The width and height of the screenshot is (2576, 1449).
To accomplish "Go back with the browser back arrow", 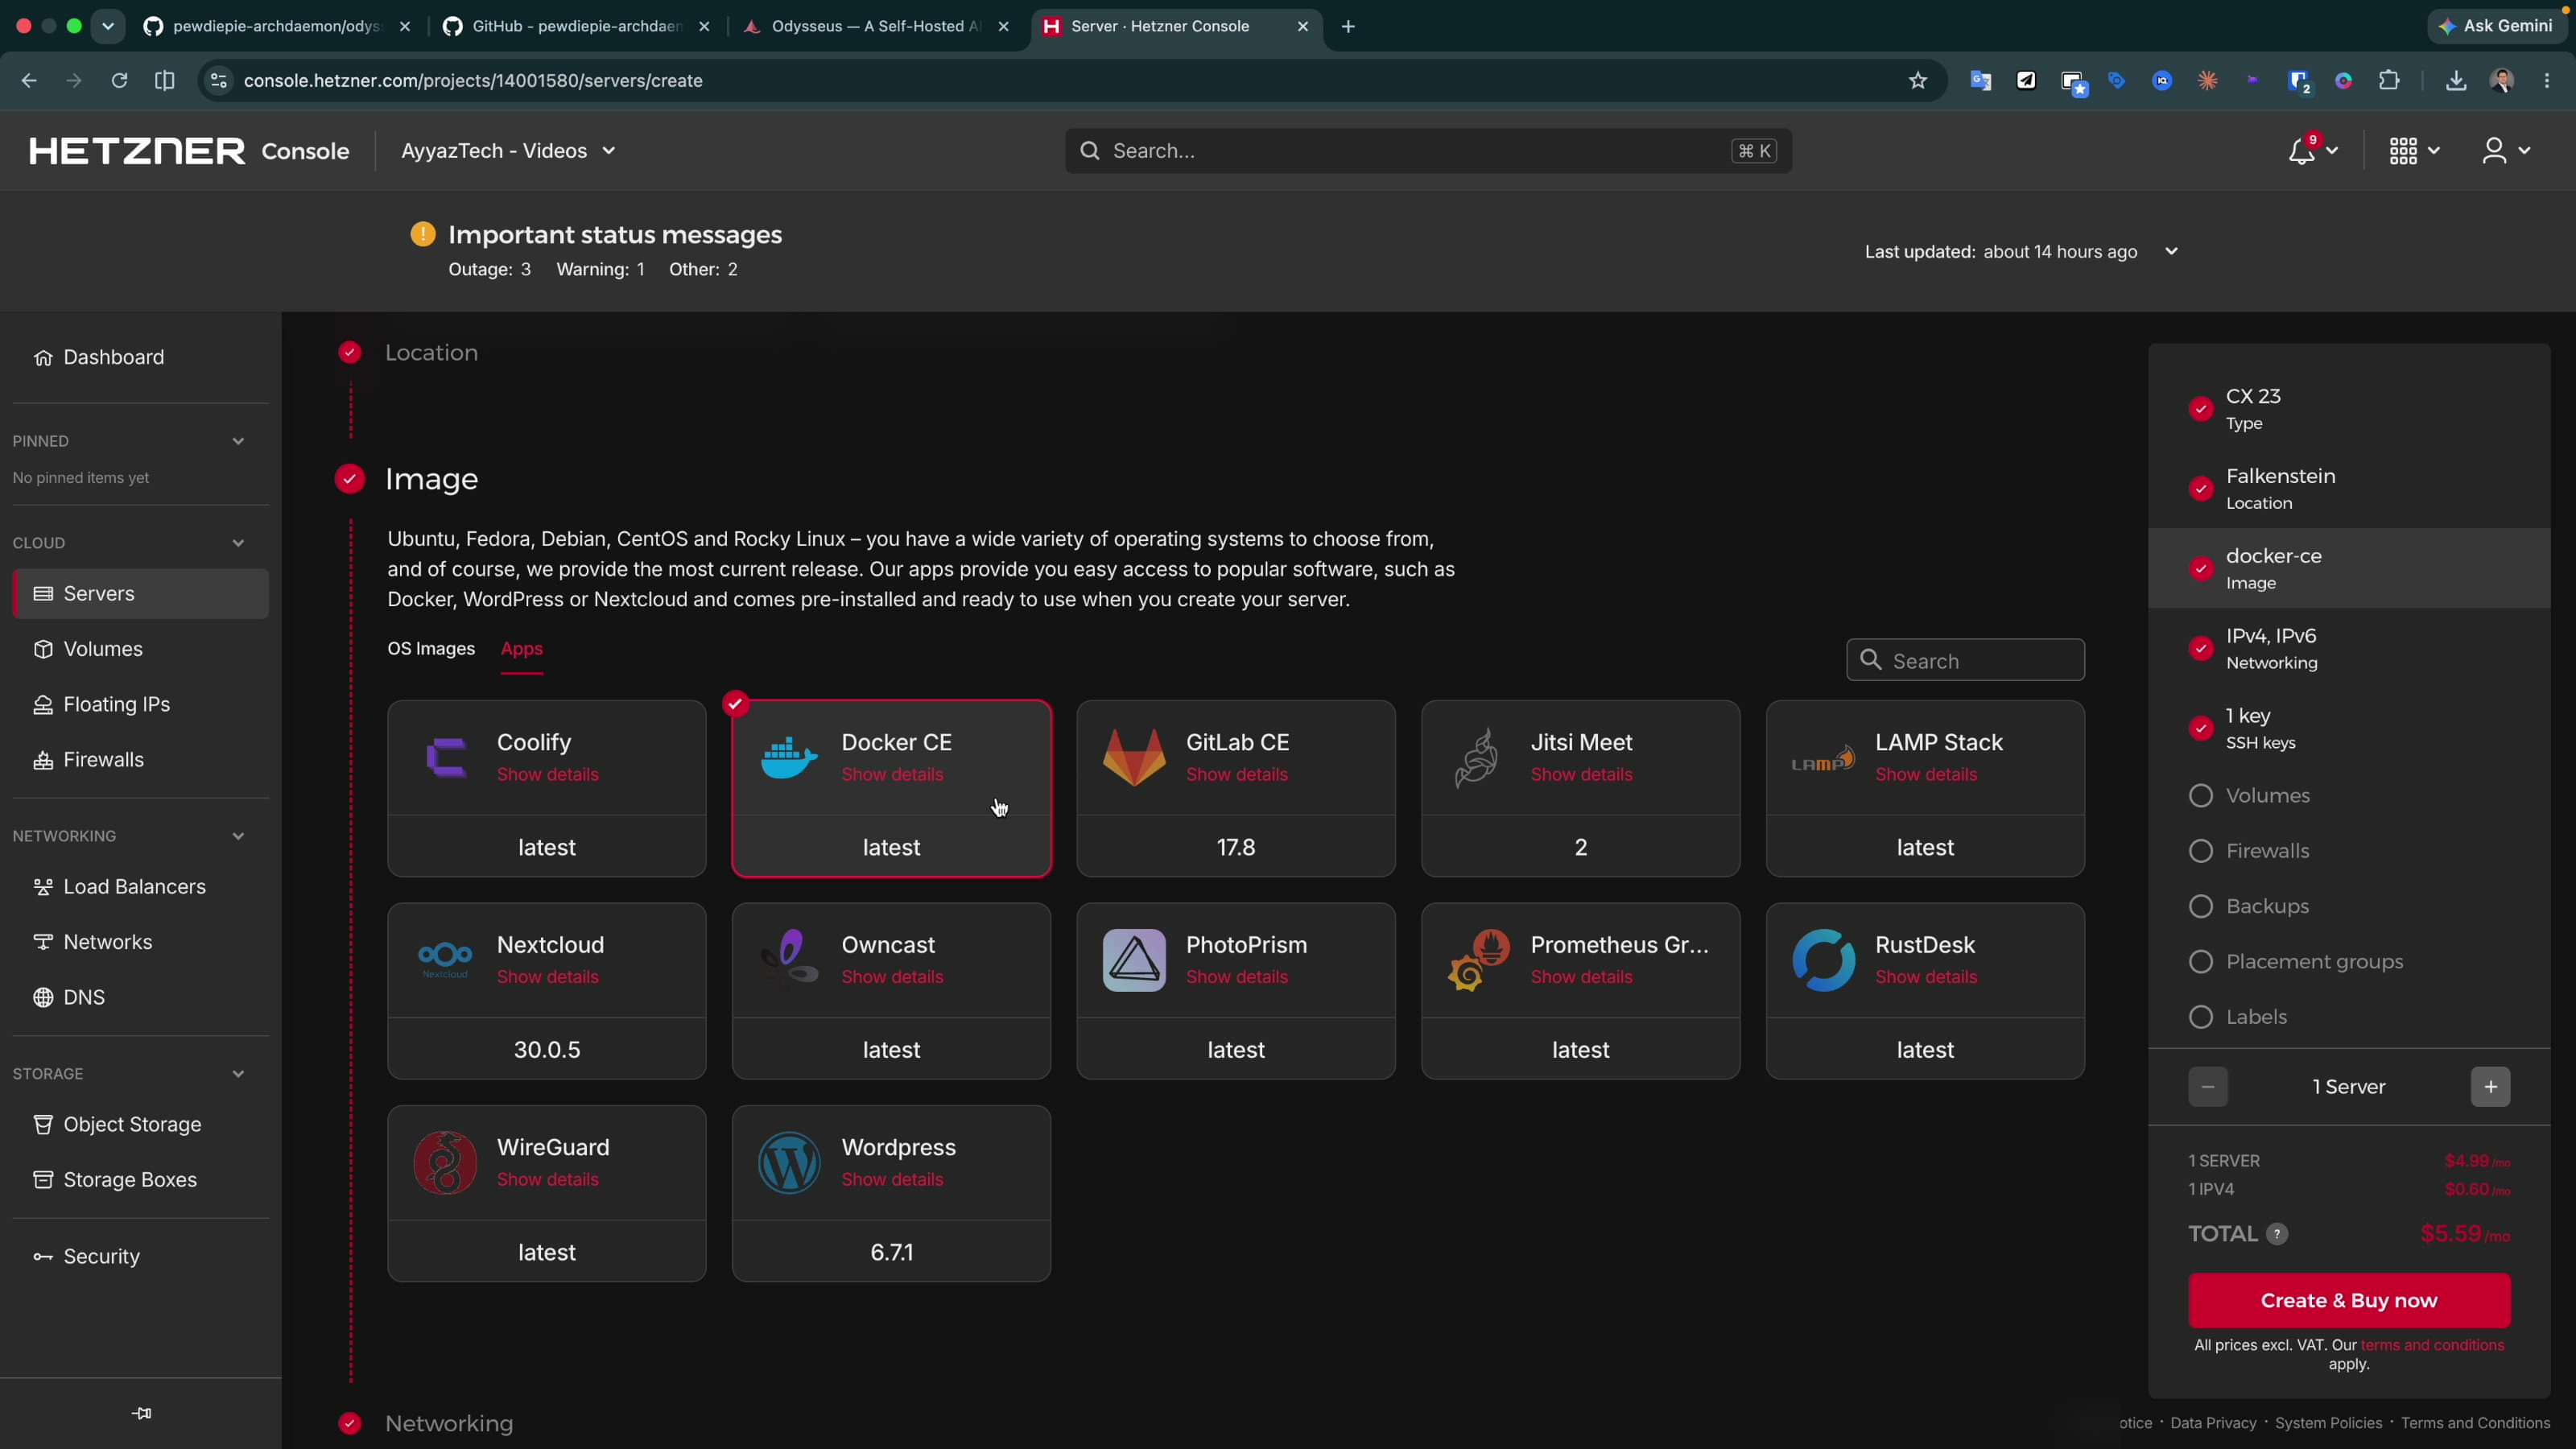I will tap(29, 81).
